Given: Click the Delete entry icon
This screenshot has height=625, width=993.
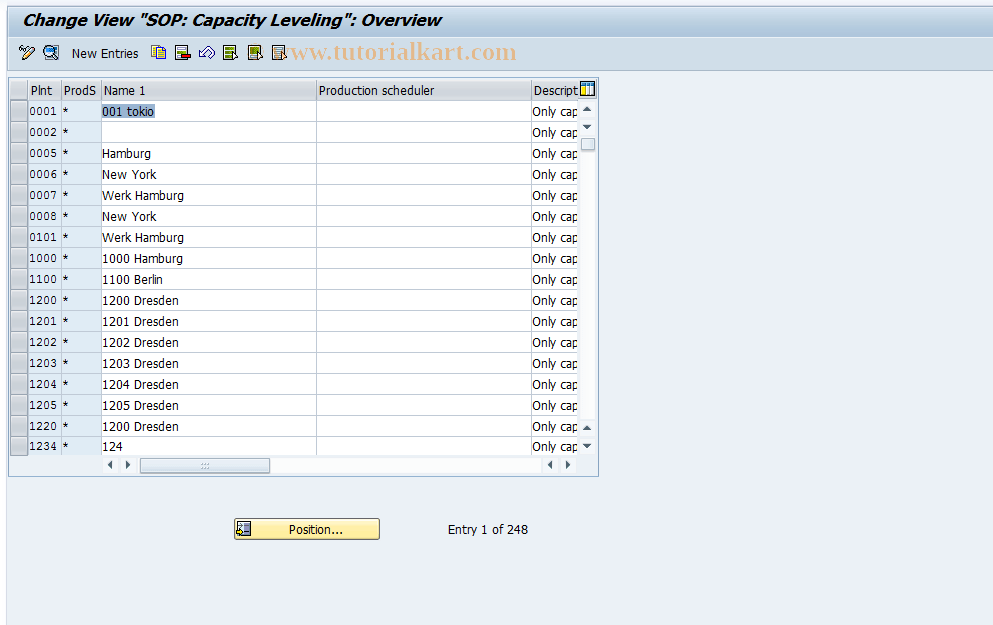Looking at the screenshot, I should [x=182, y=53].
